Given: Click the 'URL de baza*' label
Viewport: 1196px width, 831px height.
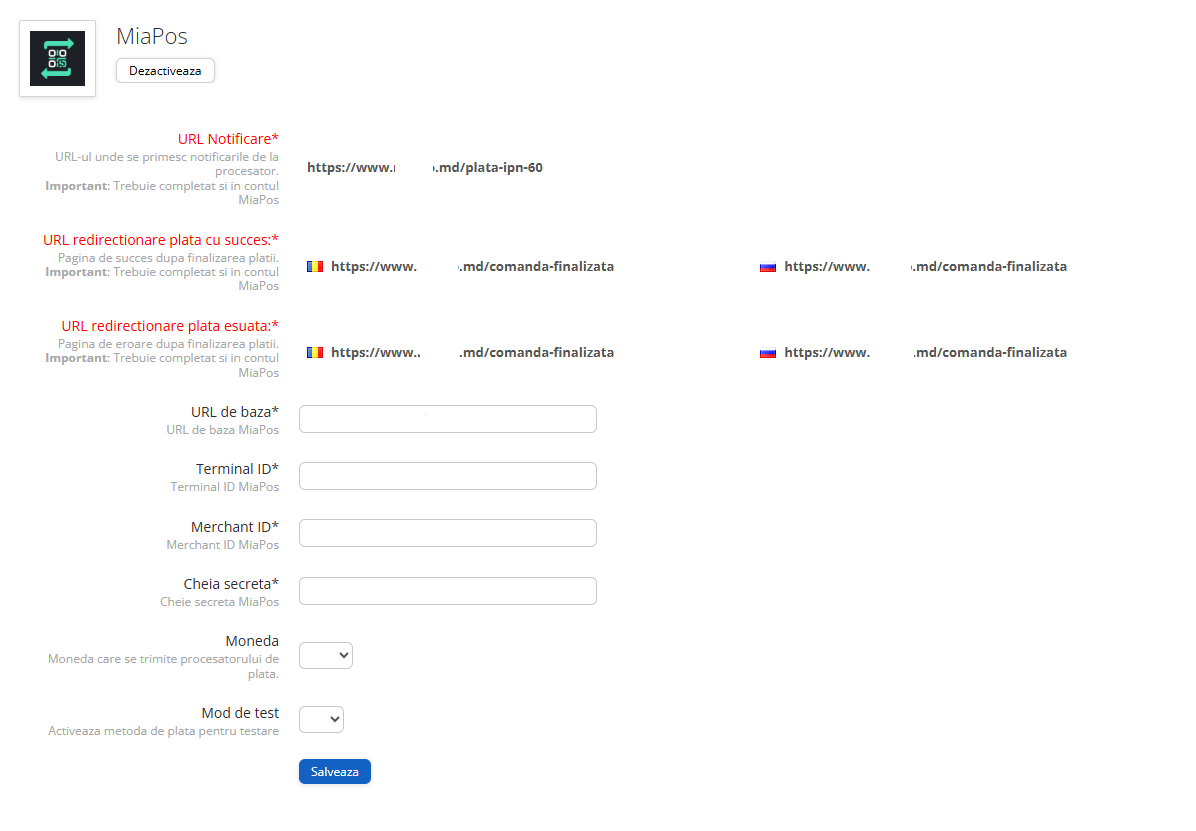Looking at the screenshot, I should tap(235, 412).
